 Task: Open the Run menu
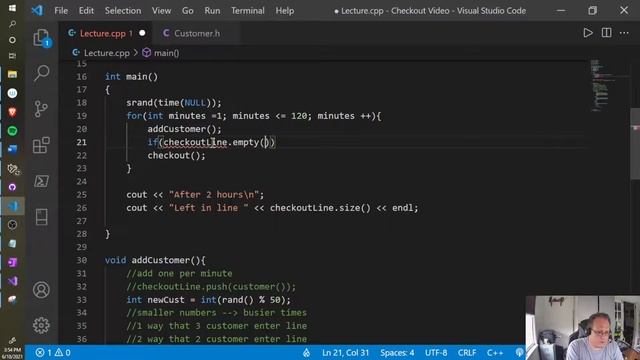click(x=212, y=11)
